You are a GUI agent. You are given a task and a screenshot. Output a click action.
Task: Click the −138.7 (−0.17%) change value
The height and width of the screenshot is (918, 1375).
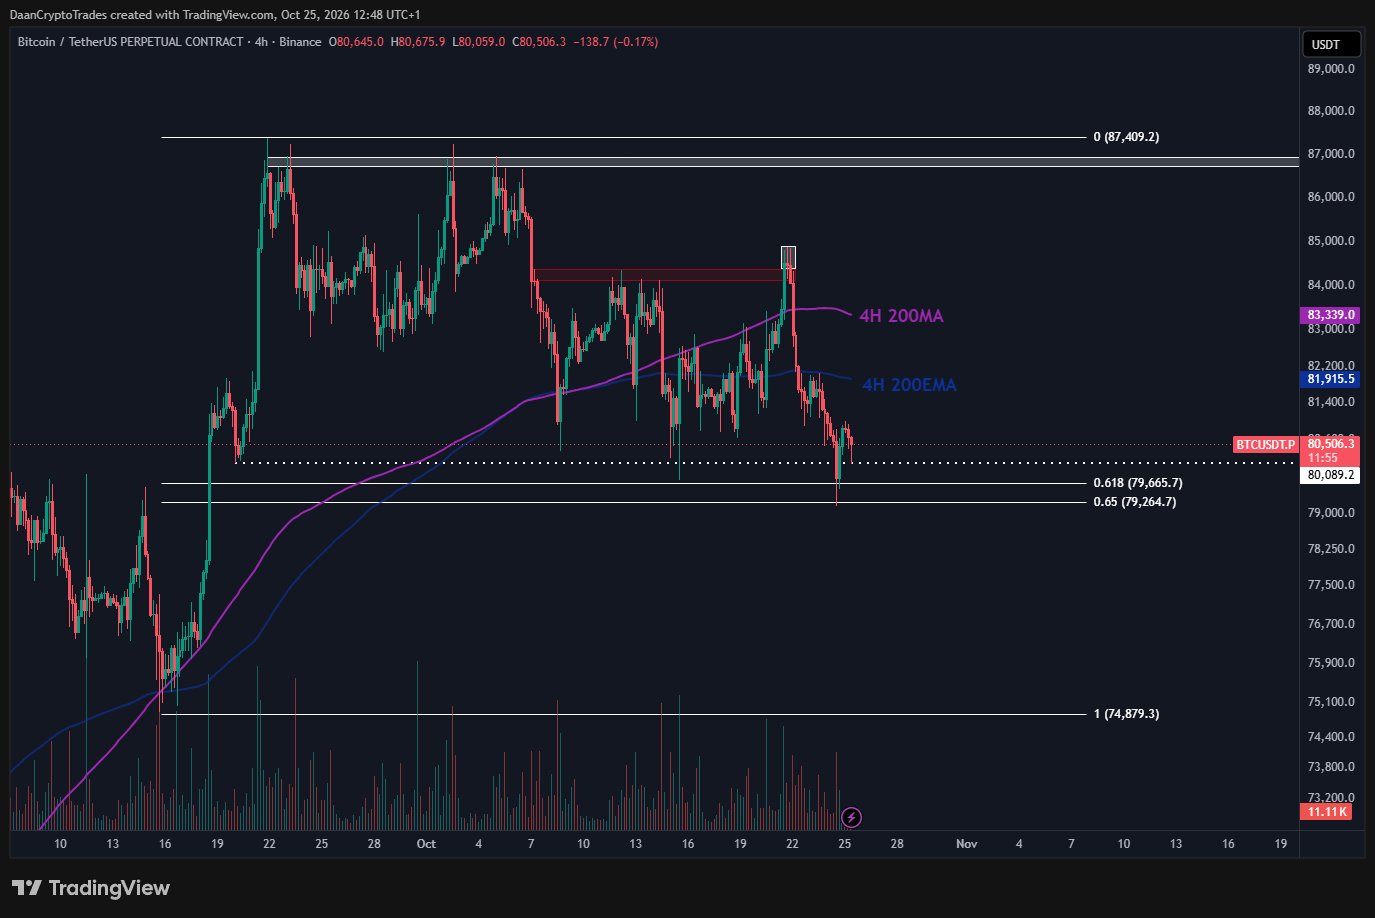click(x=616, y=42)
